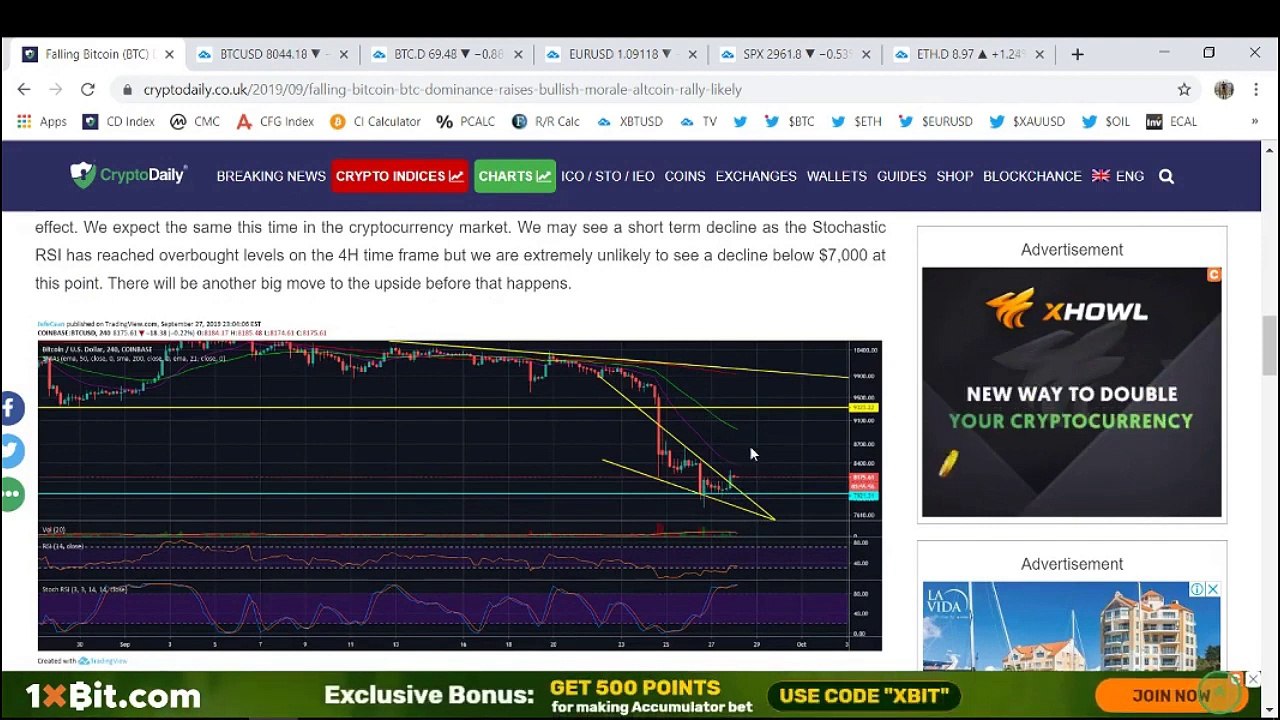Open the Chrome three-dot menu
Viewport: 1280px width, 720px height.
click(x=1256, y=90)
